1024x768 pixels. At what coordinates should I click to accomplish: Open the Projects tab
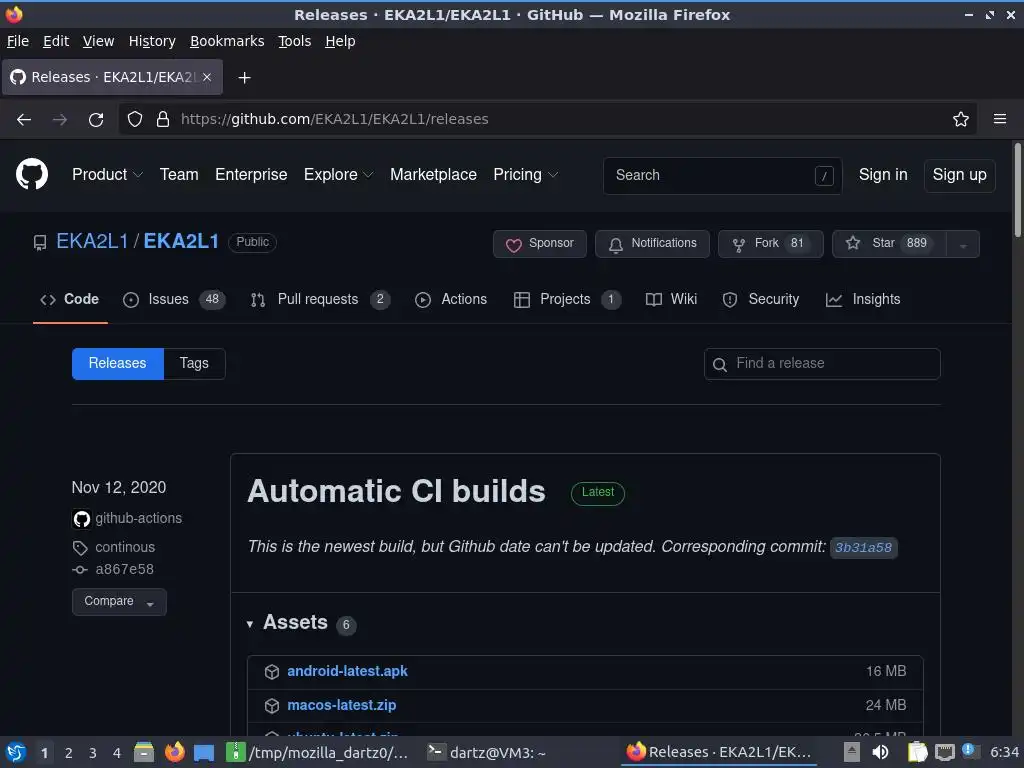(x=567, y=300)
